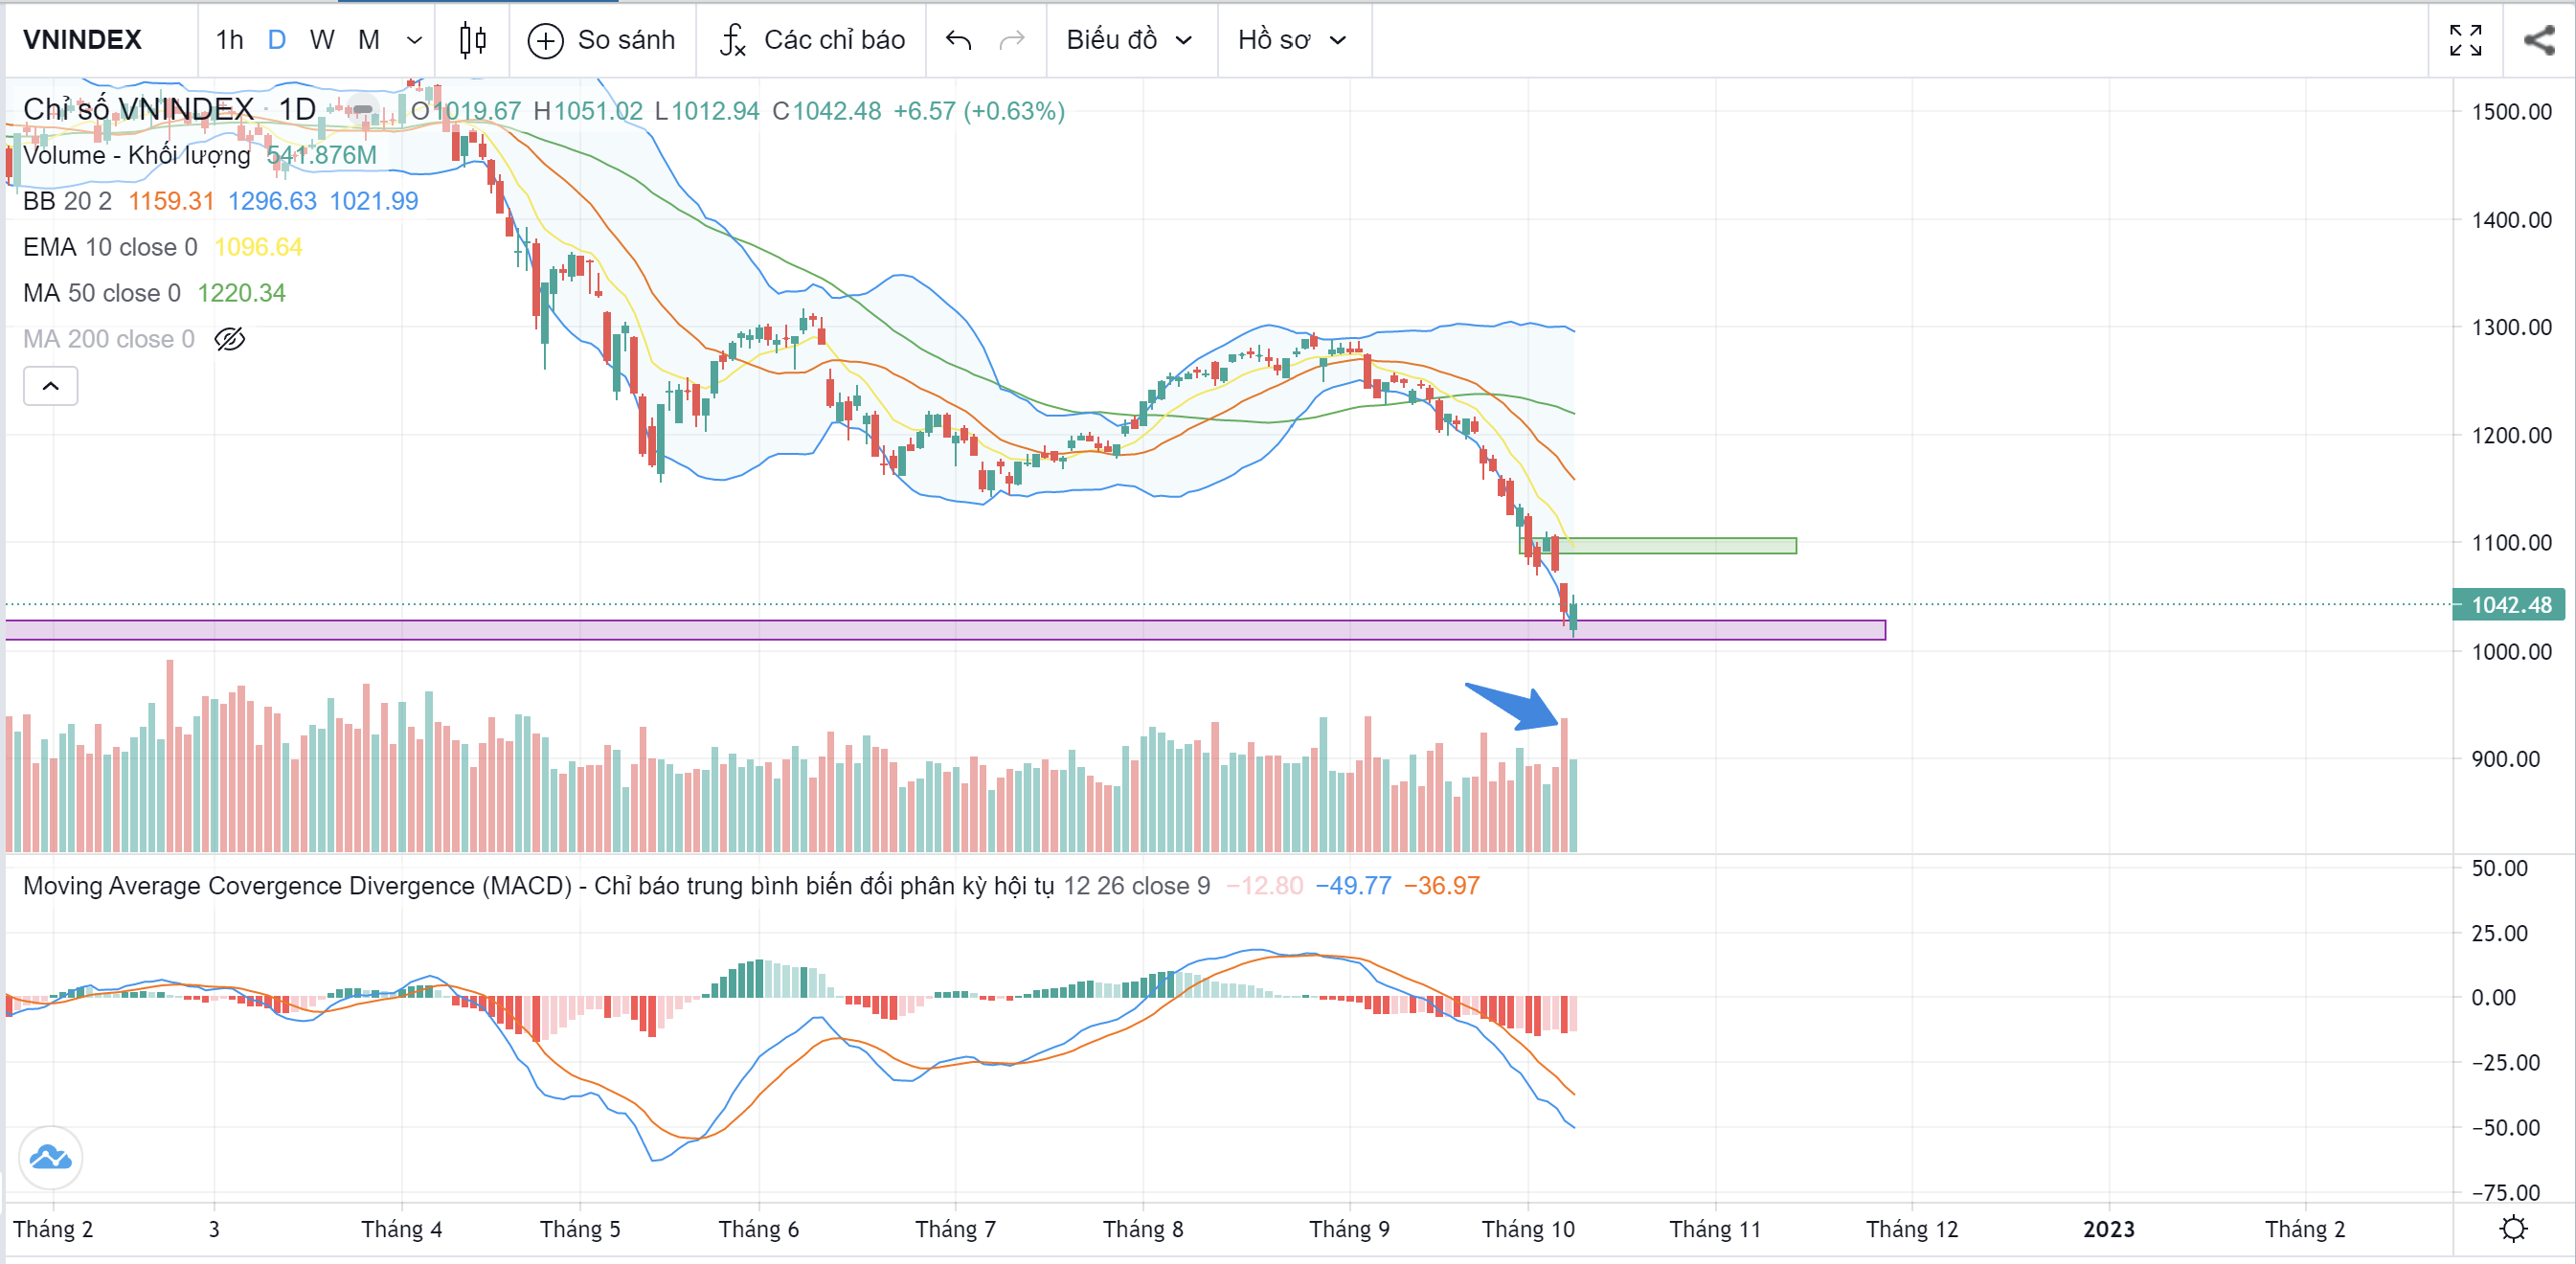Open more timeframe options chevron
2576x1264 pixels.
(x=414, y=40)
